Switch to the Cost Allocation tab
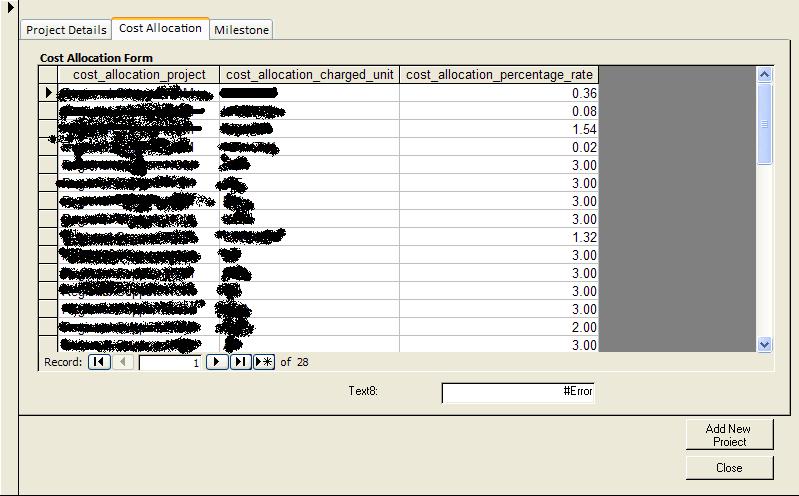 pos(160,28)
